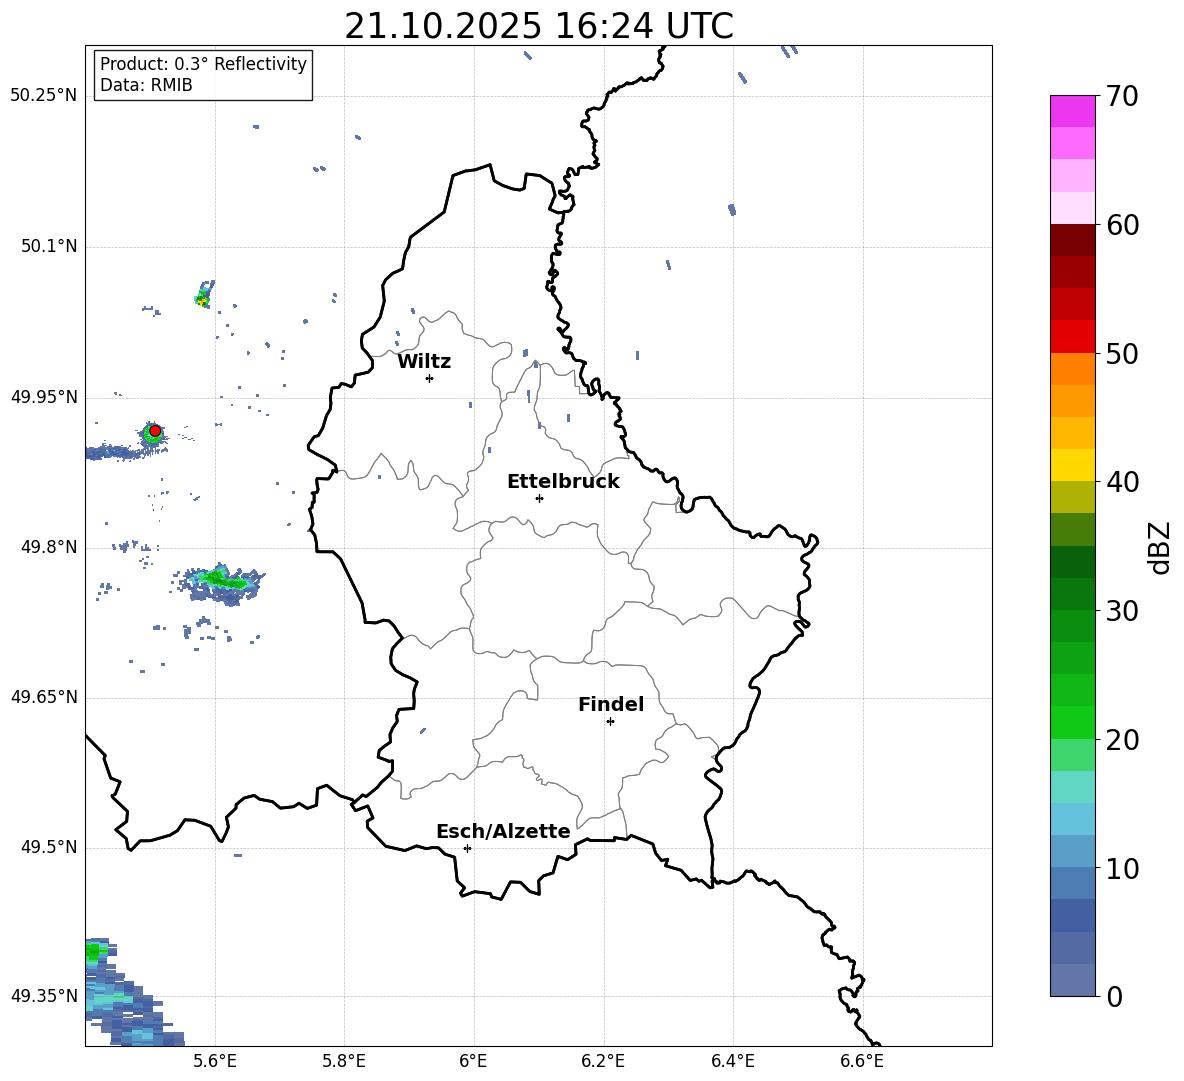Click the Findel city label

click(x=611, y=704)
